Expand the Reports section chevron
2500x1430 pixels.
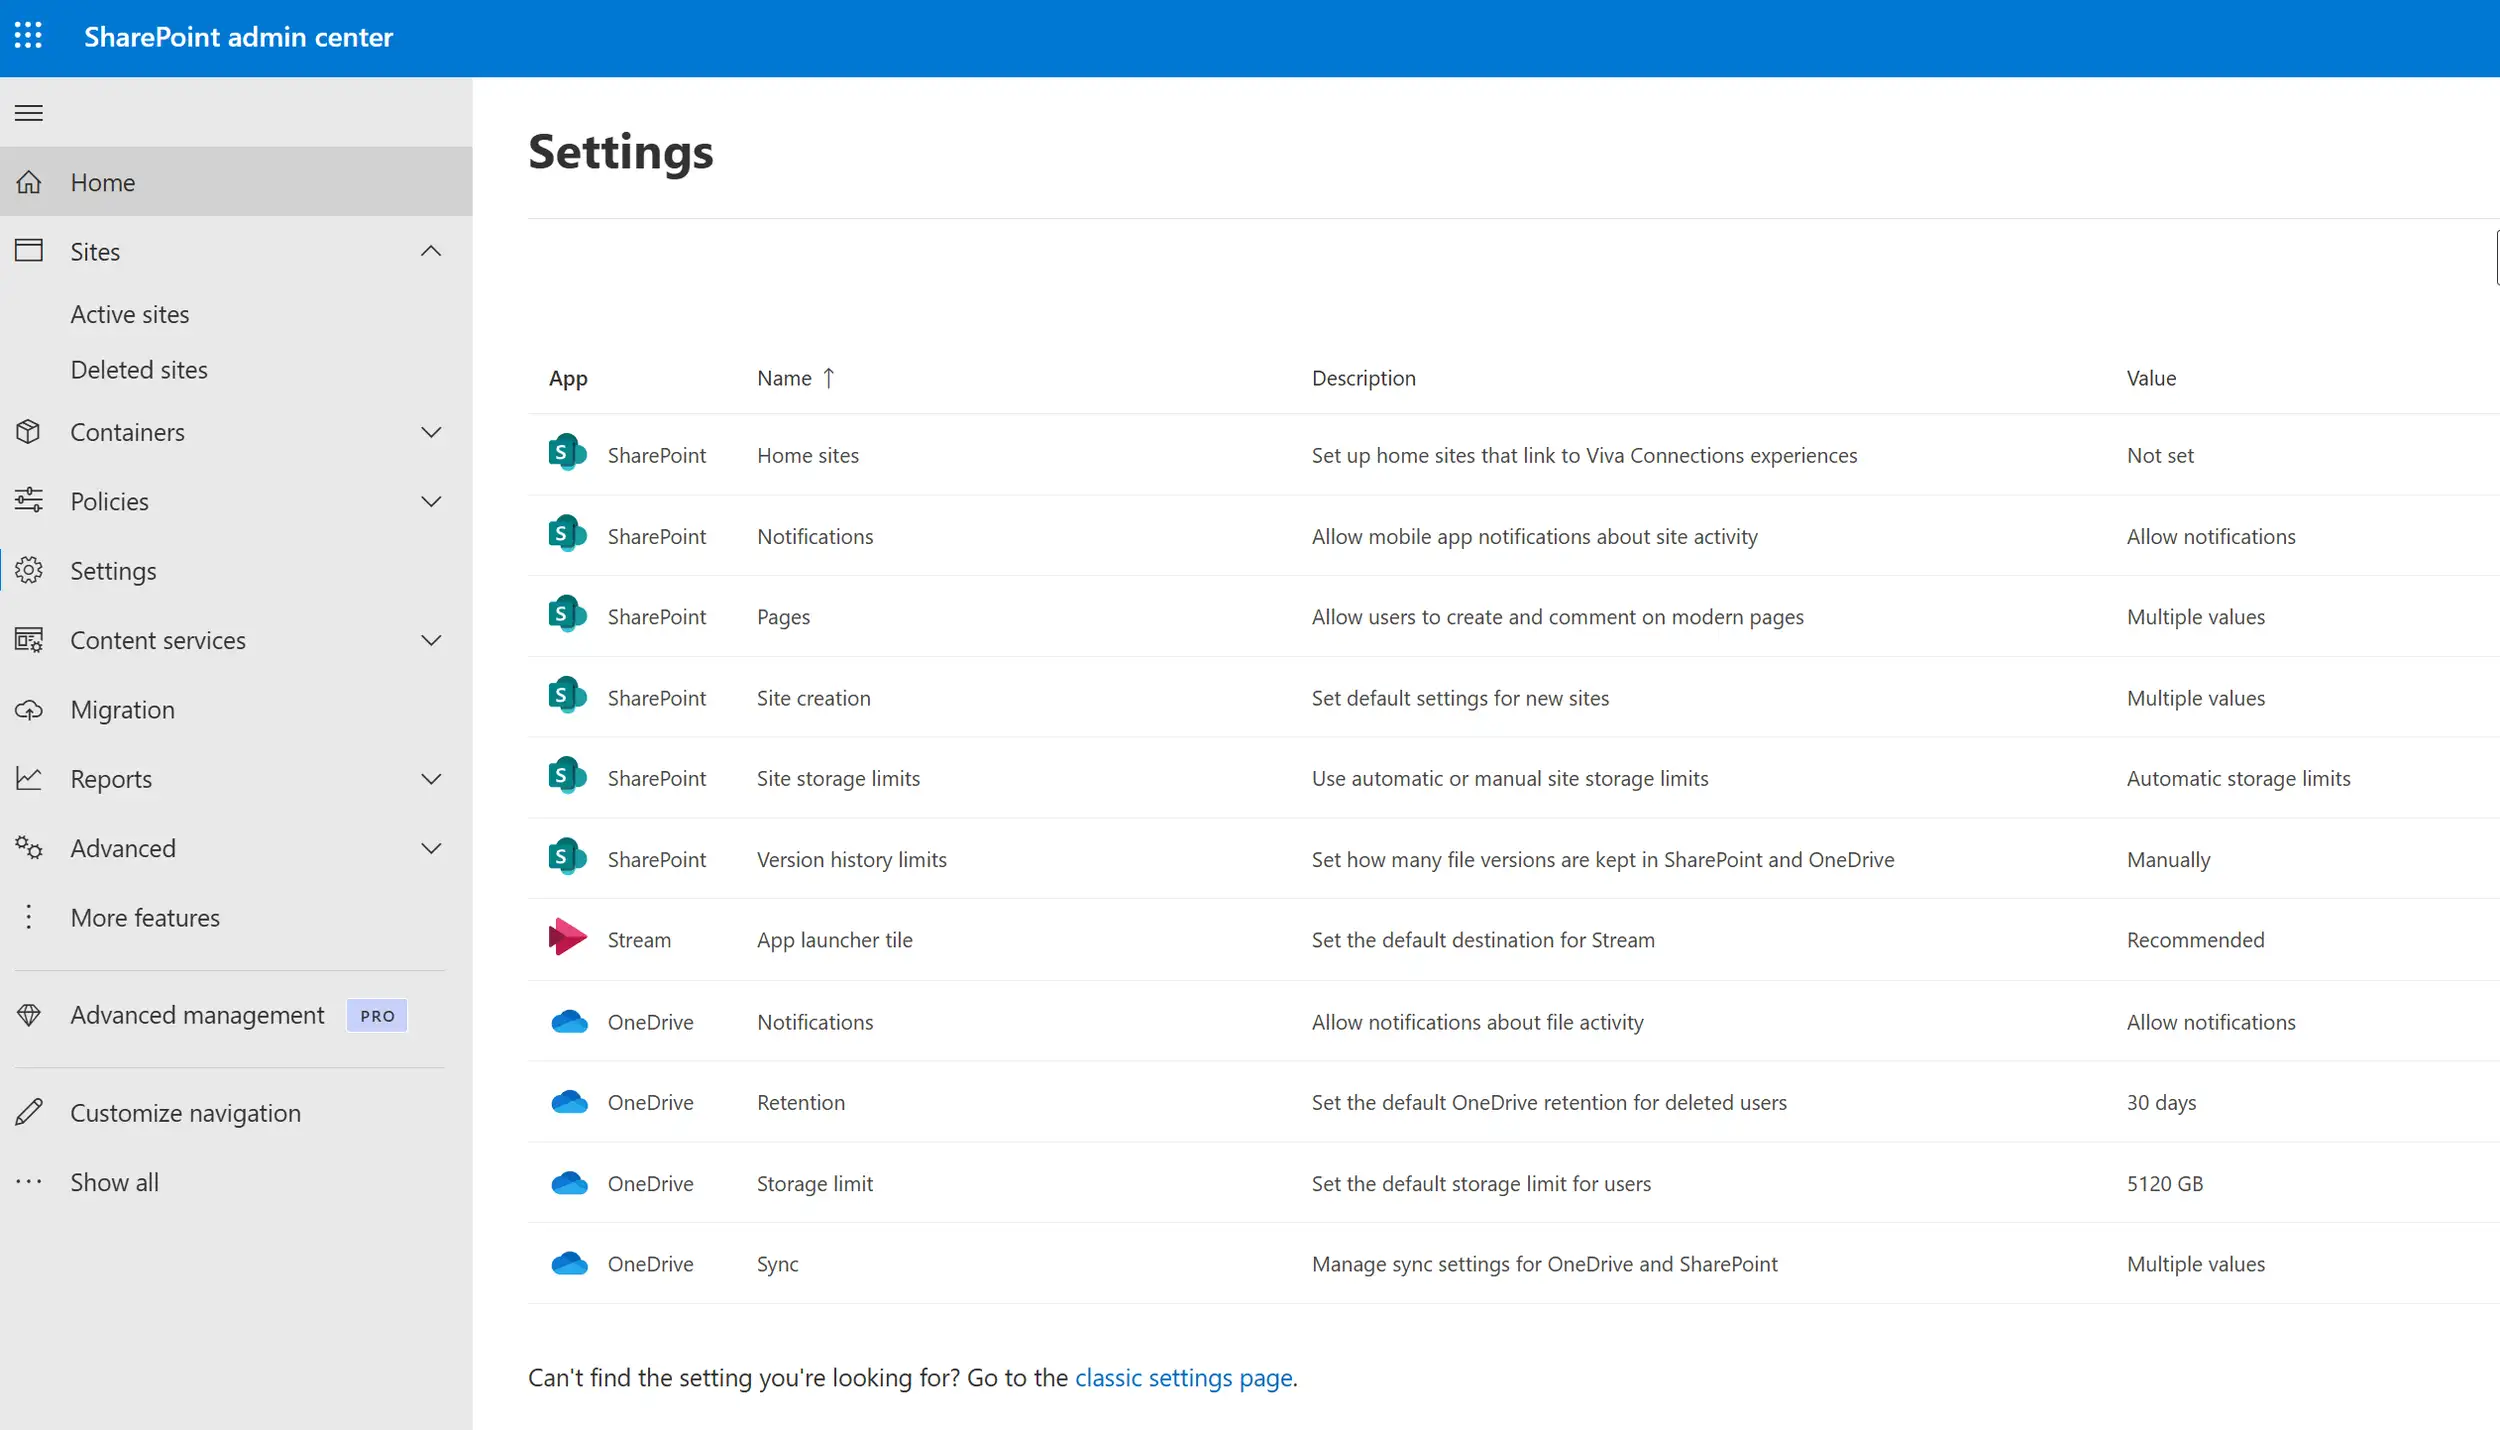pyautogui.click(x=431, y=779)
